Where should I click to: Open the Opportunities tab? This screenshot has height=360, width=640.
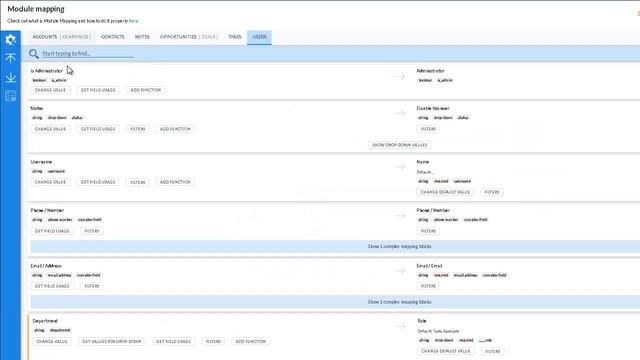(189, 37)
